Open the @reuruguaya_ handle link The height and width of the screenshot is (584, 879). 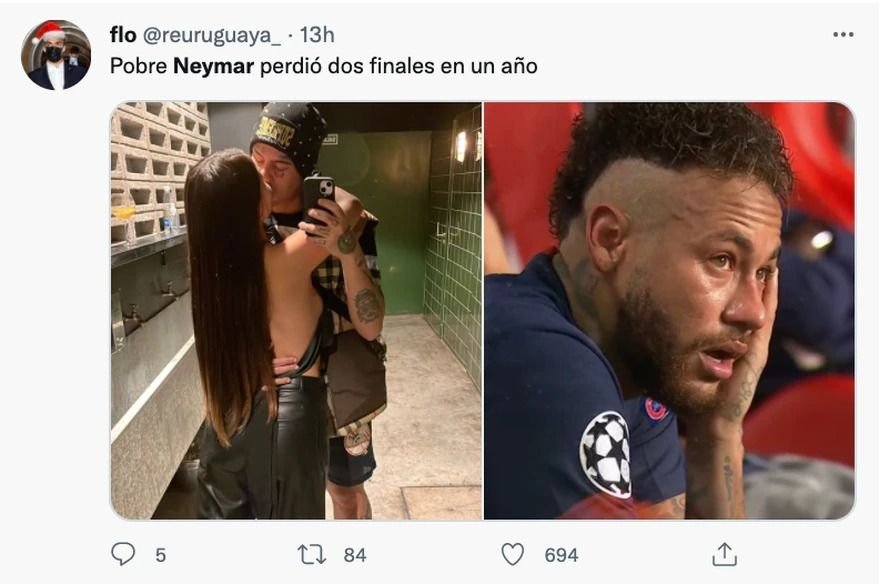[211, 35]
